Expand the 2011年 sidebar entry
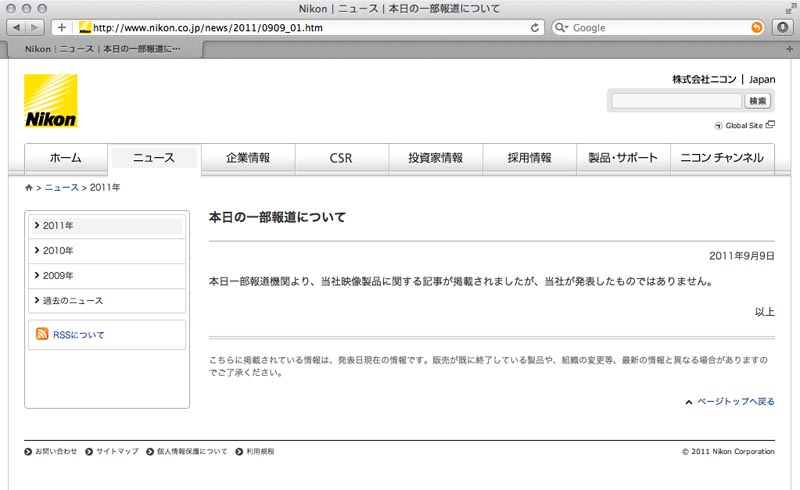 tap(107, 226)
